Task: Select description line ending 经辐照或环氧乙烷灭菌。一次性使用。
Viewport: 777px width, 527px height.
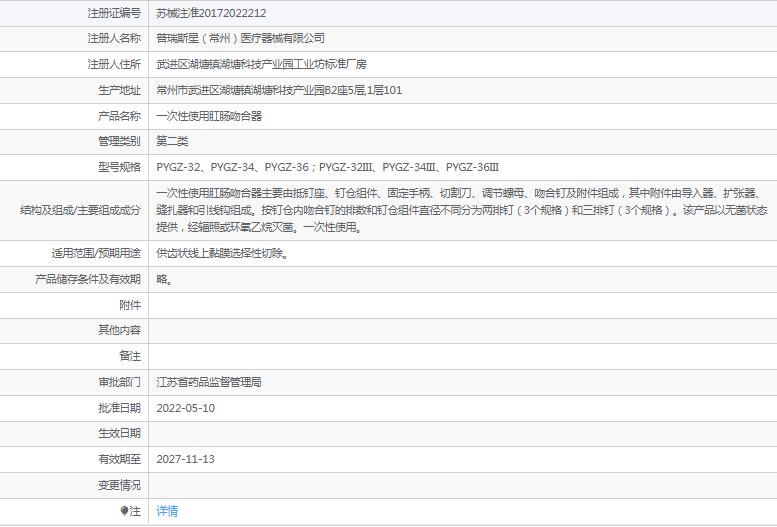Action: [260, 228]
